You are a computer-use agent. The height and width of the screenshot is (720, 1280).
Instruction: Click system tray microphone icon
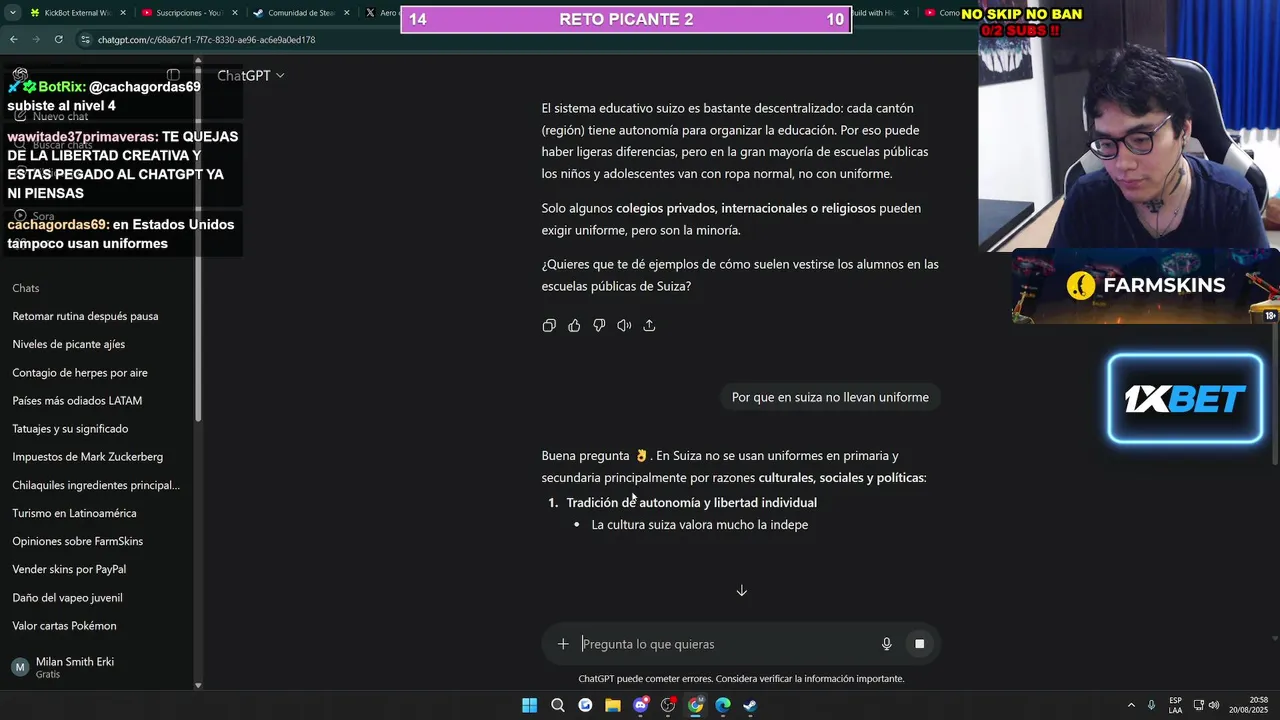coord(1151,705)
